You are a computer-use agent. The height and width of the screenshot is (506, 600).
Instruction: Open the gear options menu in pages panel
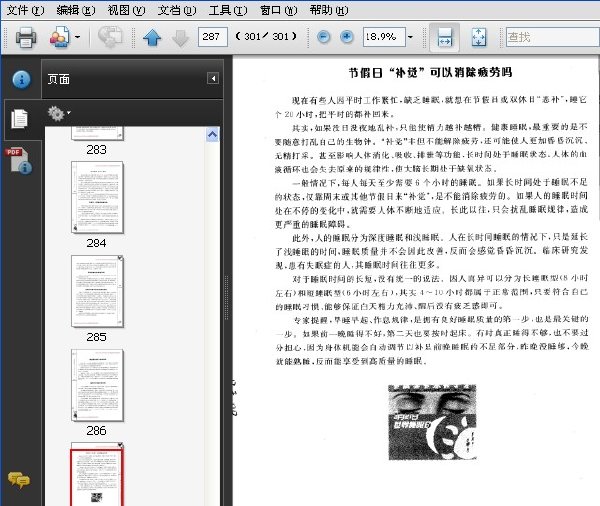pyautogui.click(x=59, y=113)
